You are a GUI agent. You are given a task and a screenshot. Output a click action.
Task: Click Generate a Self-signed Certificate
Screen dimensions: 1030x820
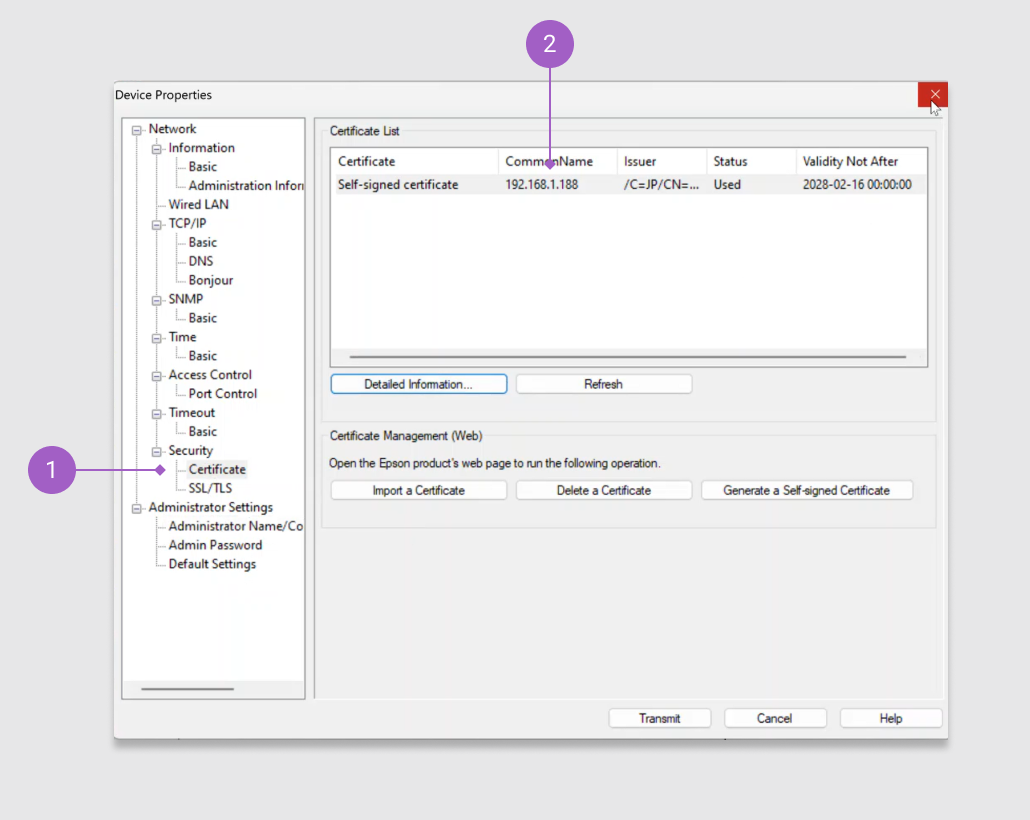[x=807, y=491]
